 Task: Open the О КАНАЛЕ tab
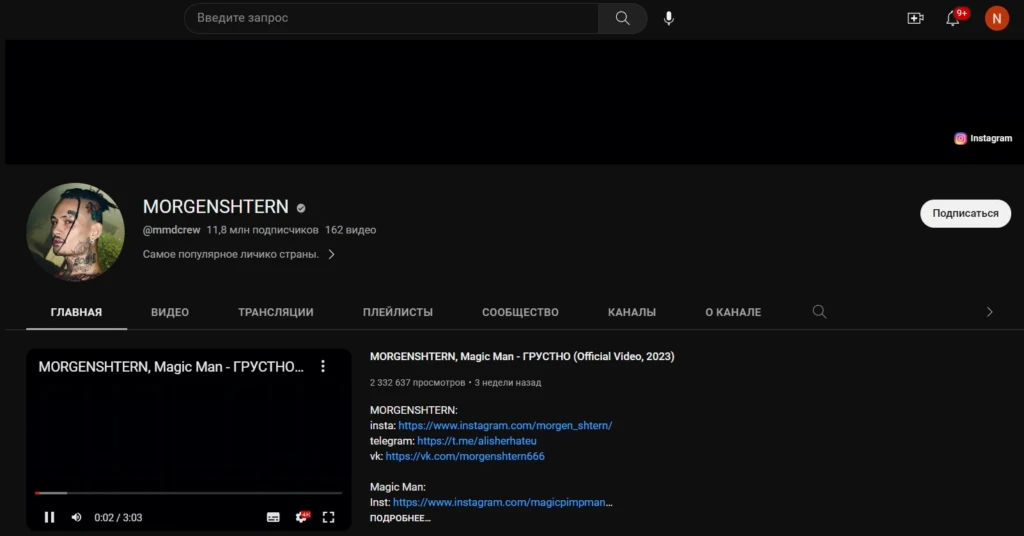[x=733, y=312]
